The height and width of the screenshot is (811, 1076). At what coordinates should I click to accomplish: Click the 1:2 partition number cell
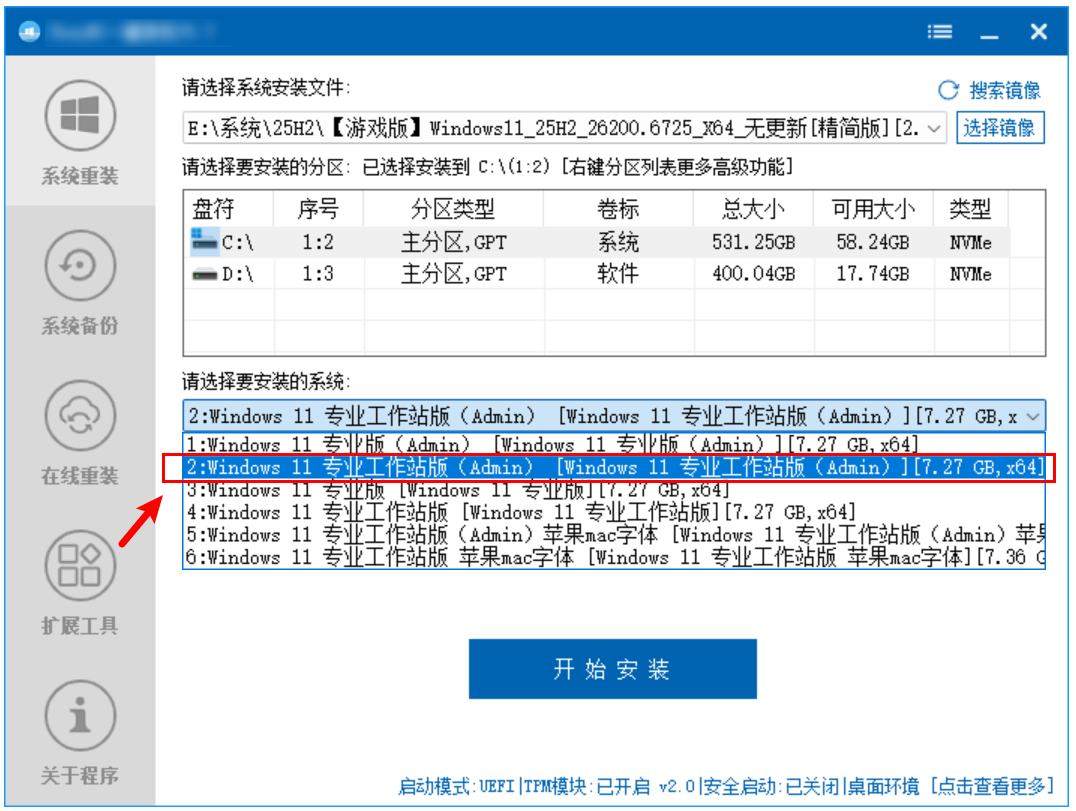[x=318, y=242]
